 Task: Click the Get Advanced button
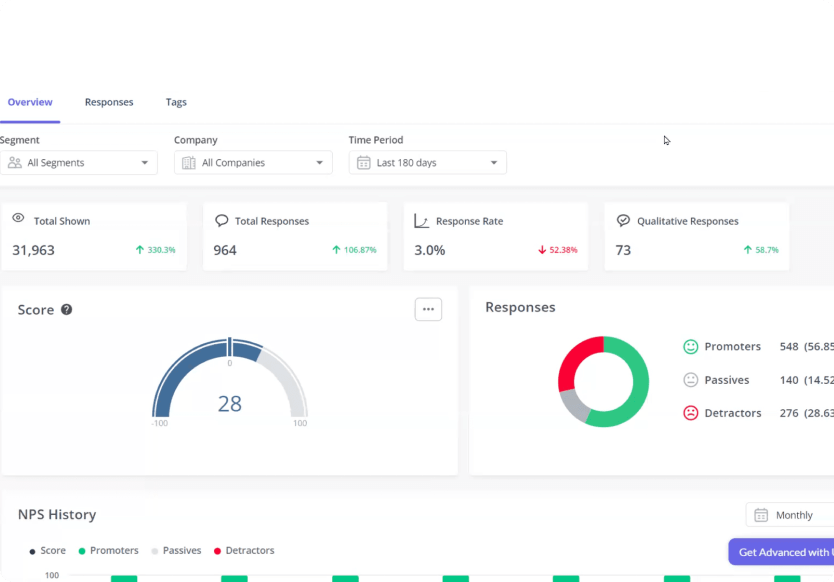(x=781, y=552)
